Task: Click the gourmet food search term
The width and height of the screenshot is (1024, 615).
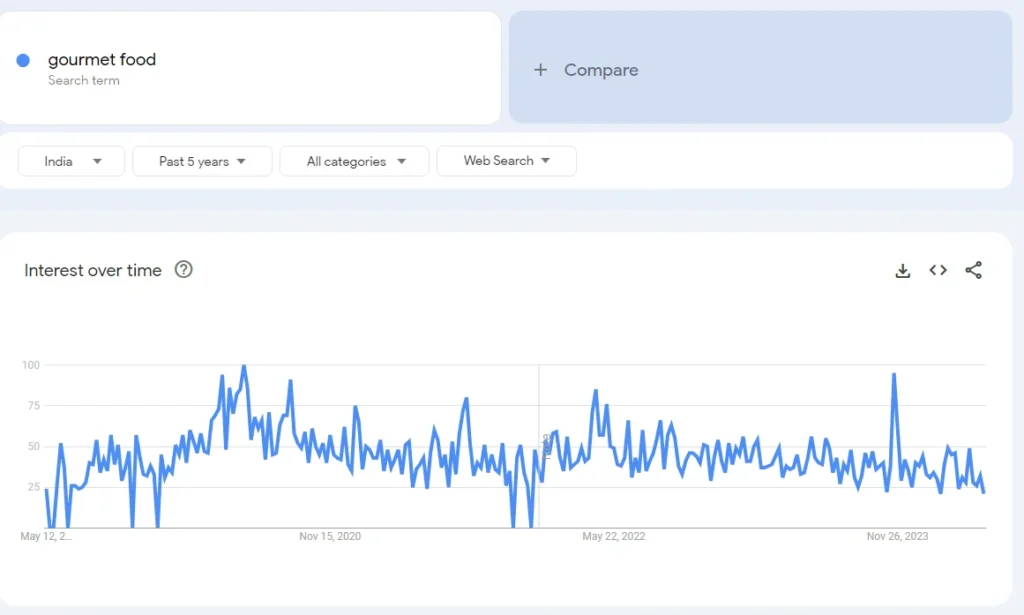Action: click(102, 60)
